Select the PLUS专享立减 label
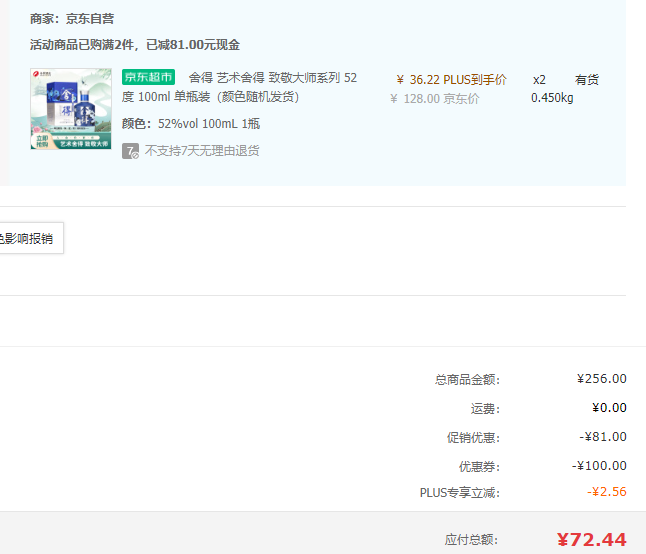 [460, 493]
